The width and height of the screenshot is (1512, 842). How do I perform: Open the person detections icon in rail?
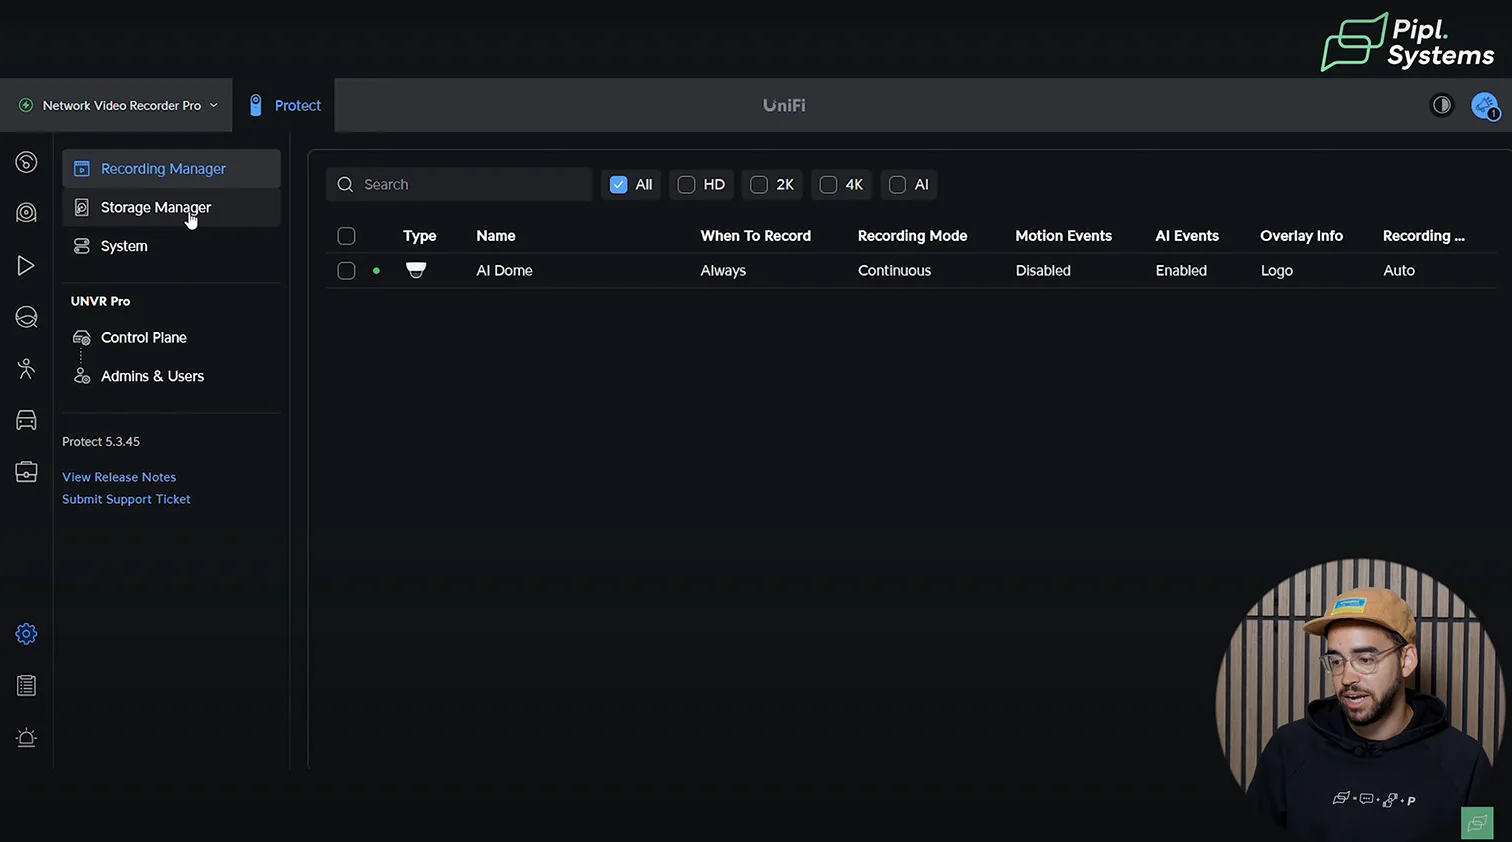(x=26, y=369)
